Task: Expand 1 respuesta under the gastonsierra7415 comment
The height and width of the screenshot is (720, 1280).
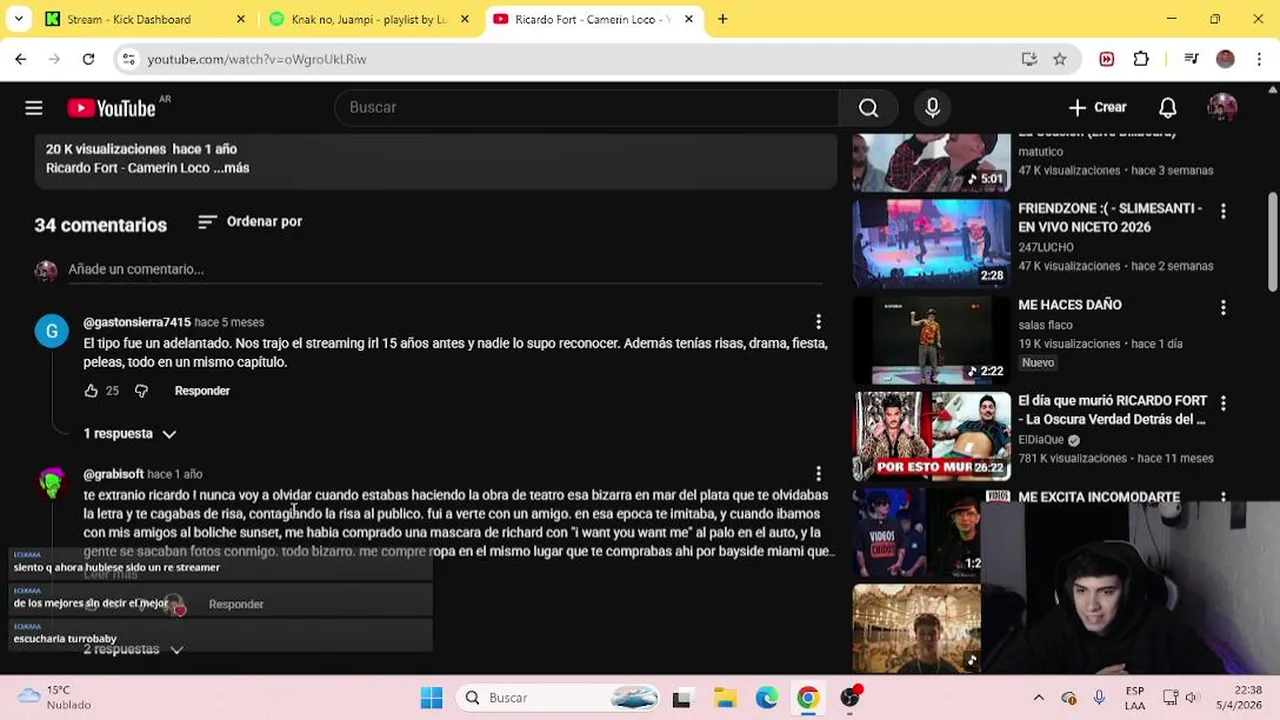Action: tap(130, 434)
